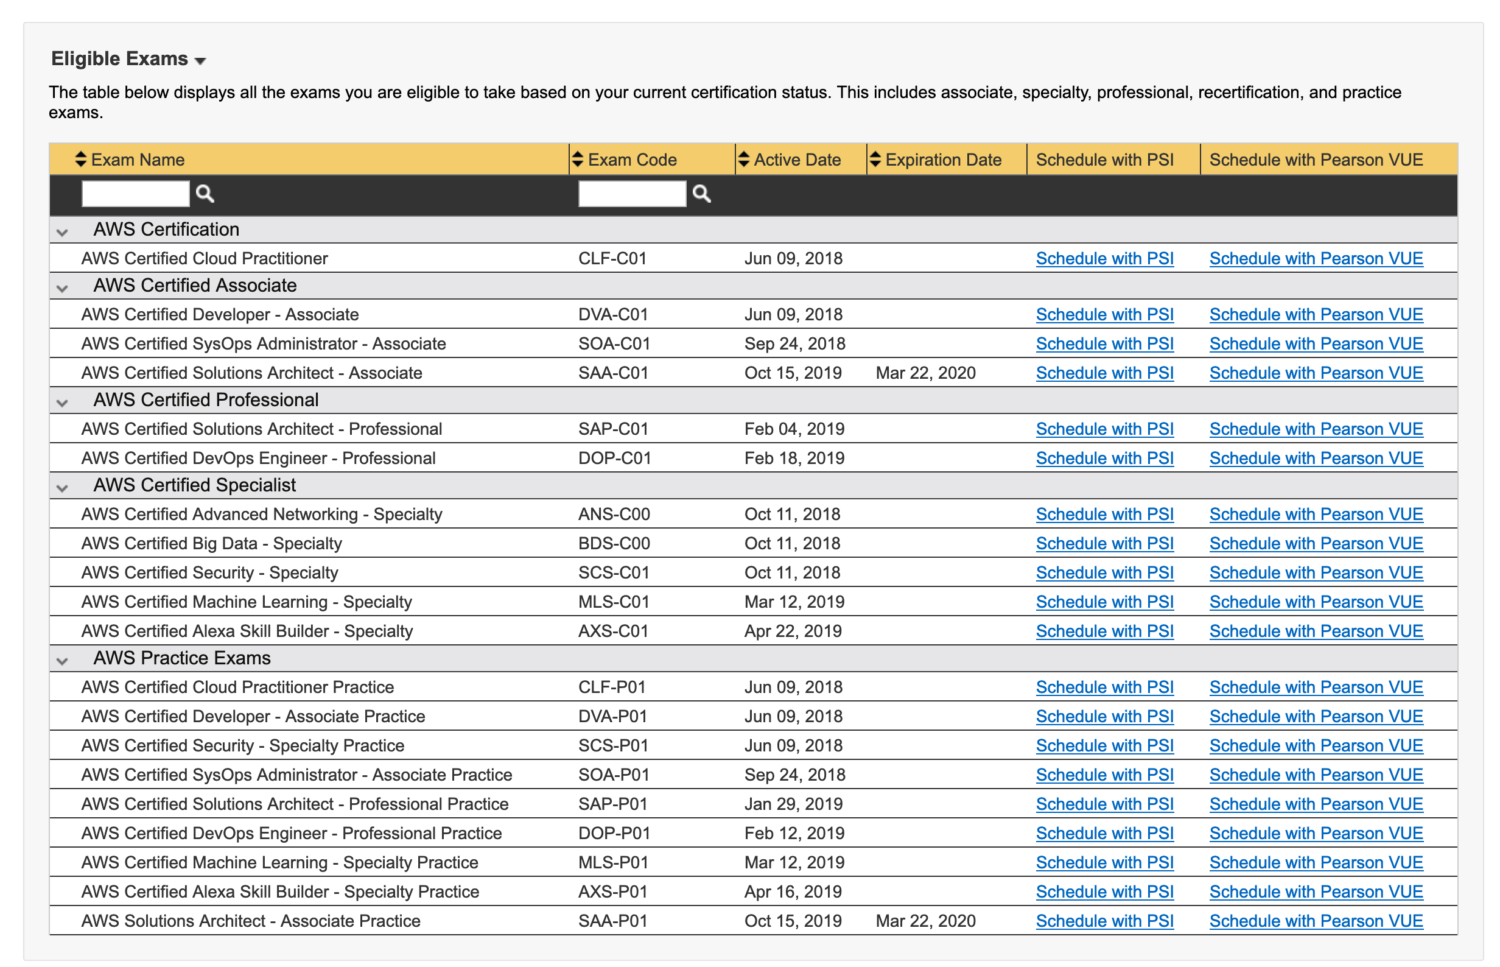Schedule DevOps Engineer DOP-C01 with PSI
The width and height of the screenshot is (1500, 967).
click(1105, 458)
